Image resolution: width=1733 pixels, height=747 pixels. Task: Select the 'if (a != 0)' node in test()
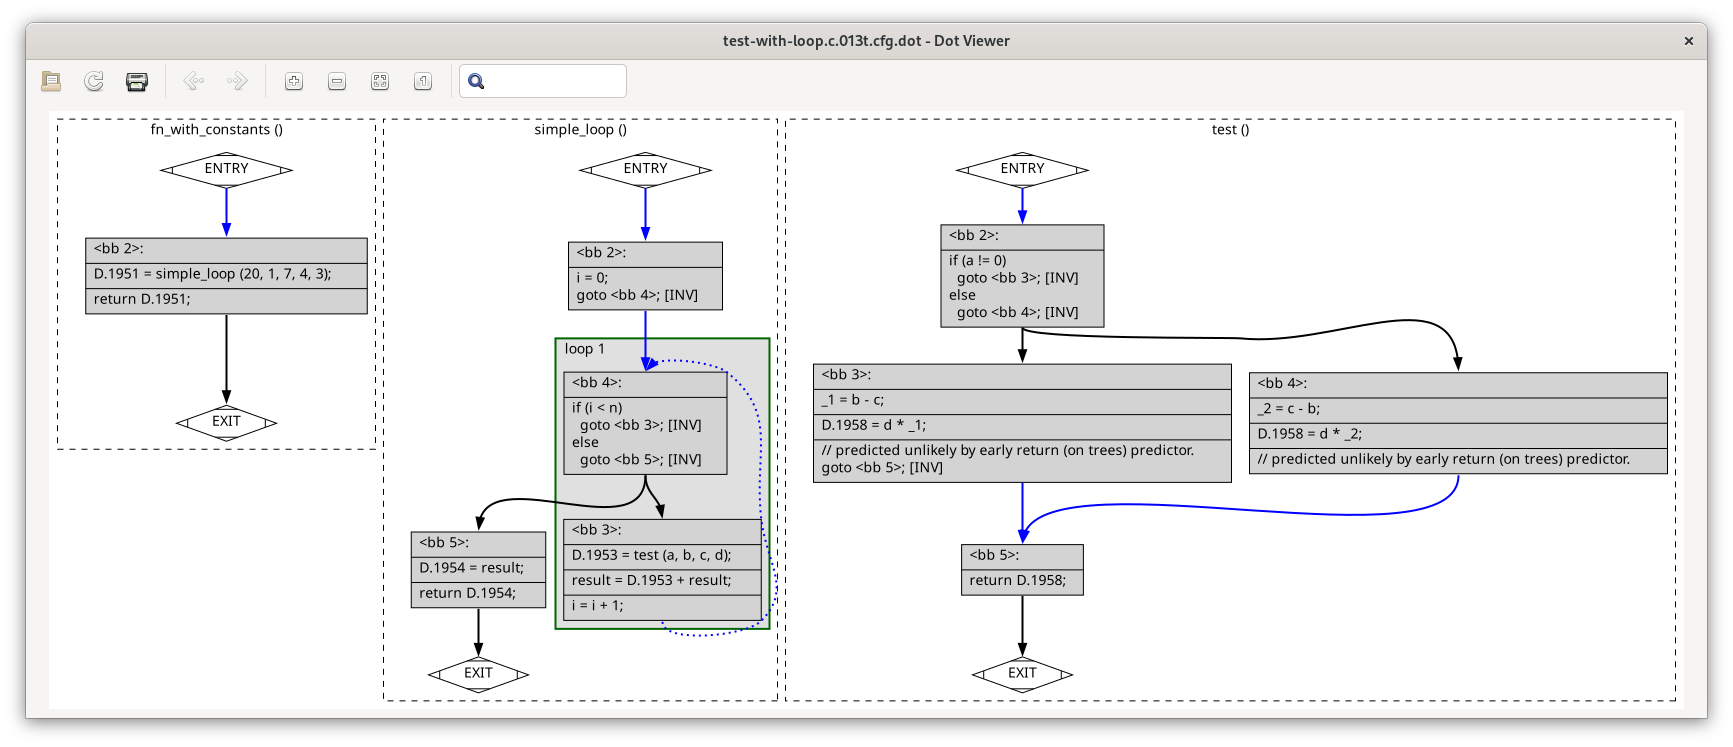point(1022,288)
